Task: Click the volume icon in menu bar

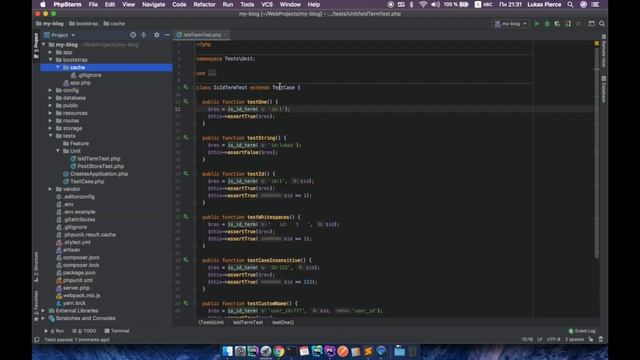Action: (435, 4)
